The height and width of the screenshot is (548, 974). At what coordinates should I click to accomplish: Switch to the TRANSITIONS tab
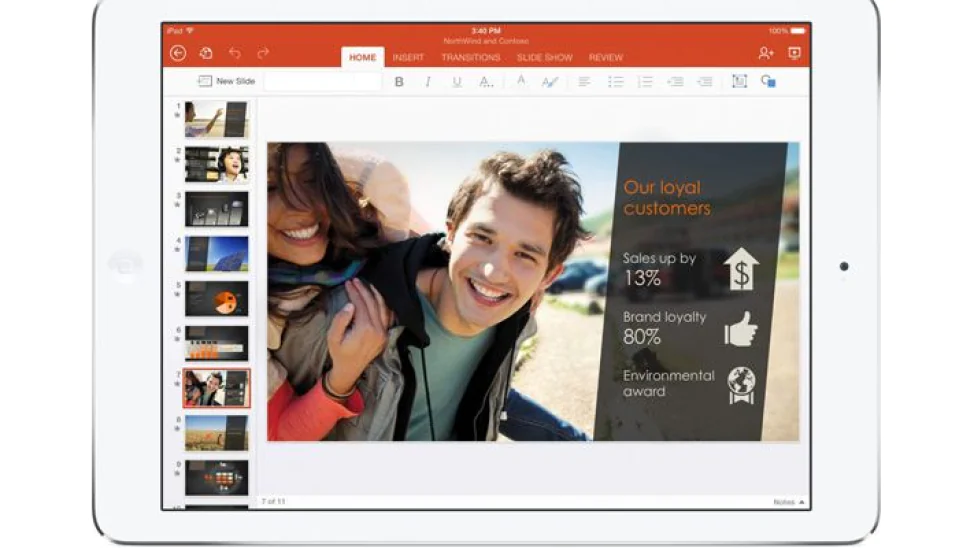pyautogui.click(x=471, y=57)
